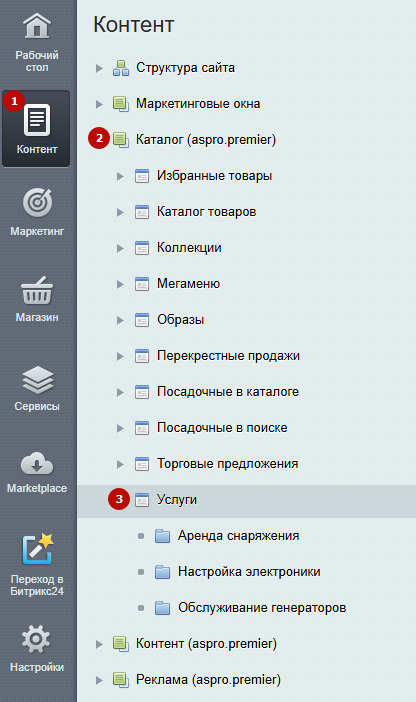The height and width of the screenshot is (702, 416).
Task: Click the Избранные товары link
Action: (214, 176)
